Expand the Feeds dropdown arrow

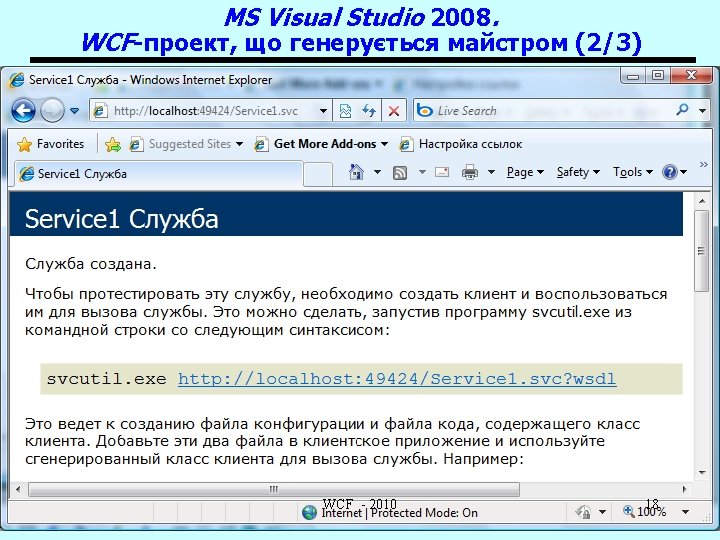coord(422,172)
